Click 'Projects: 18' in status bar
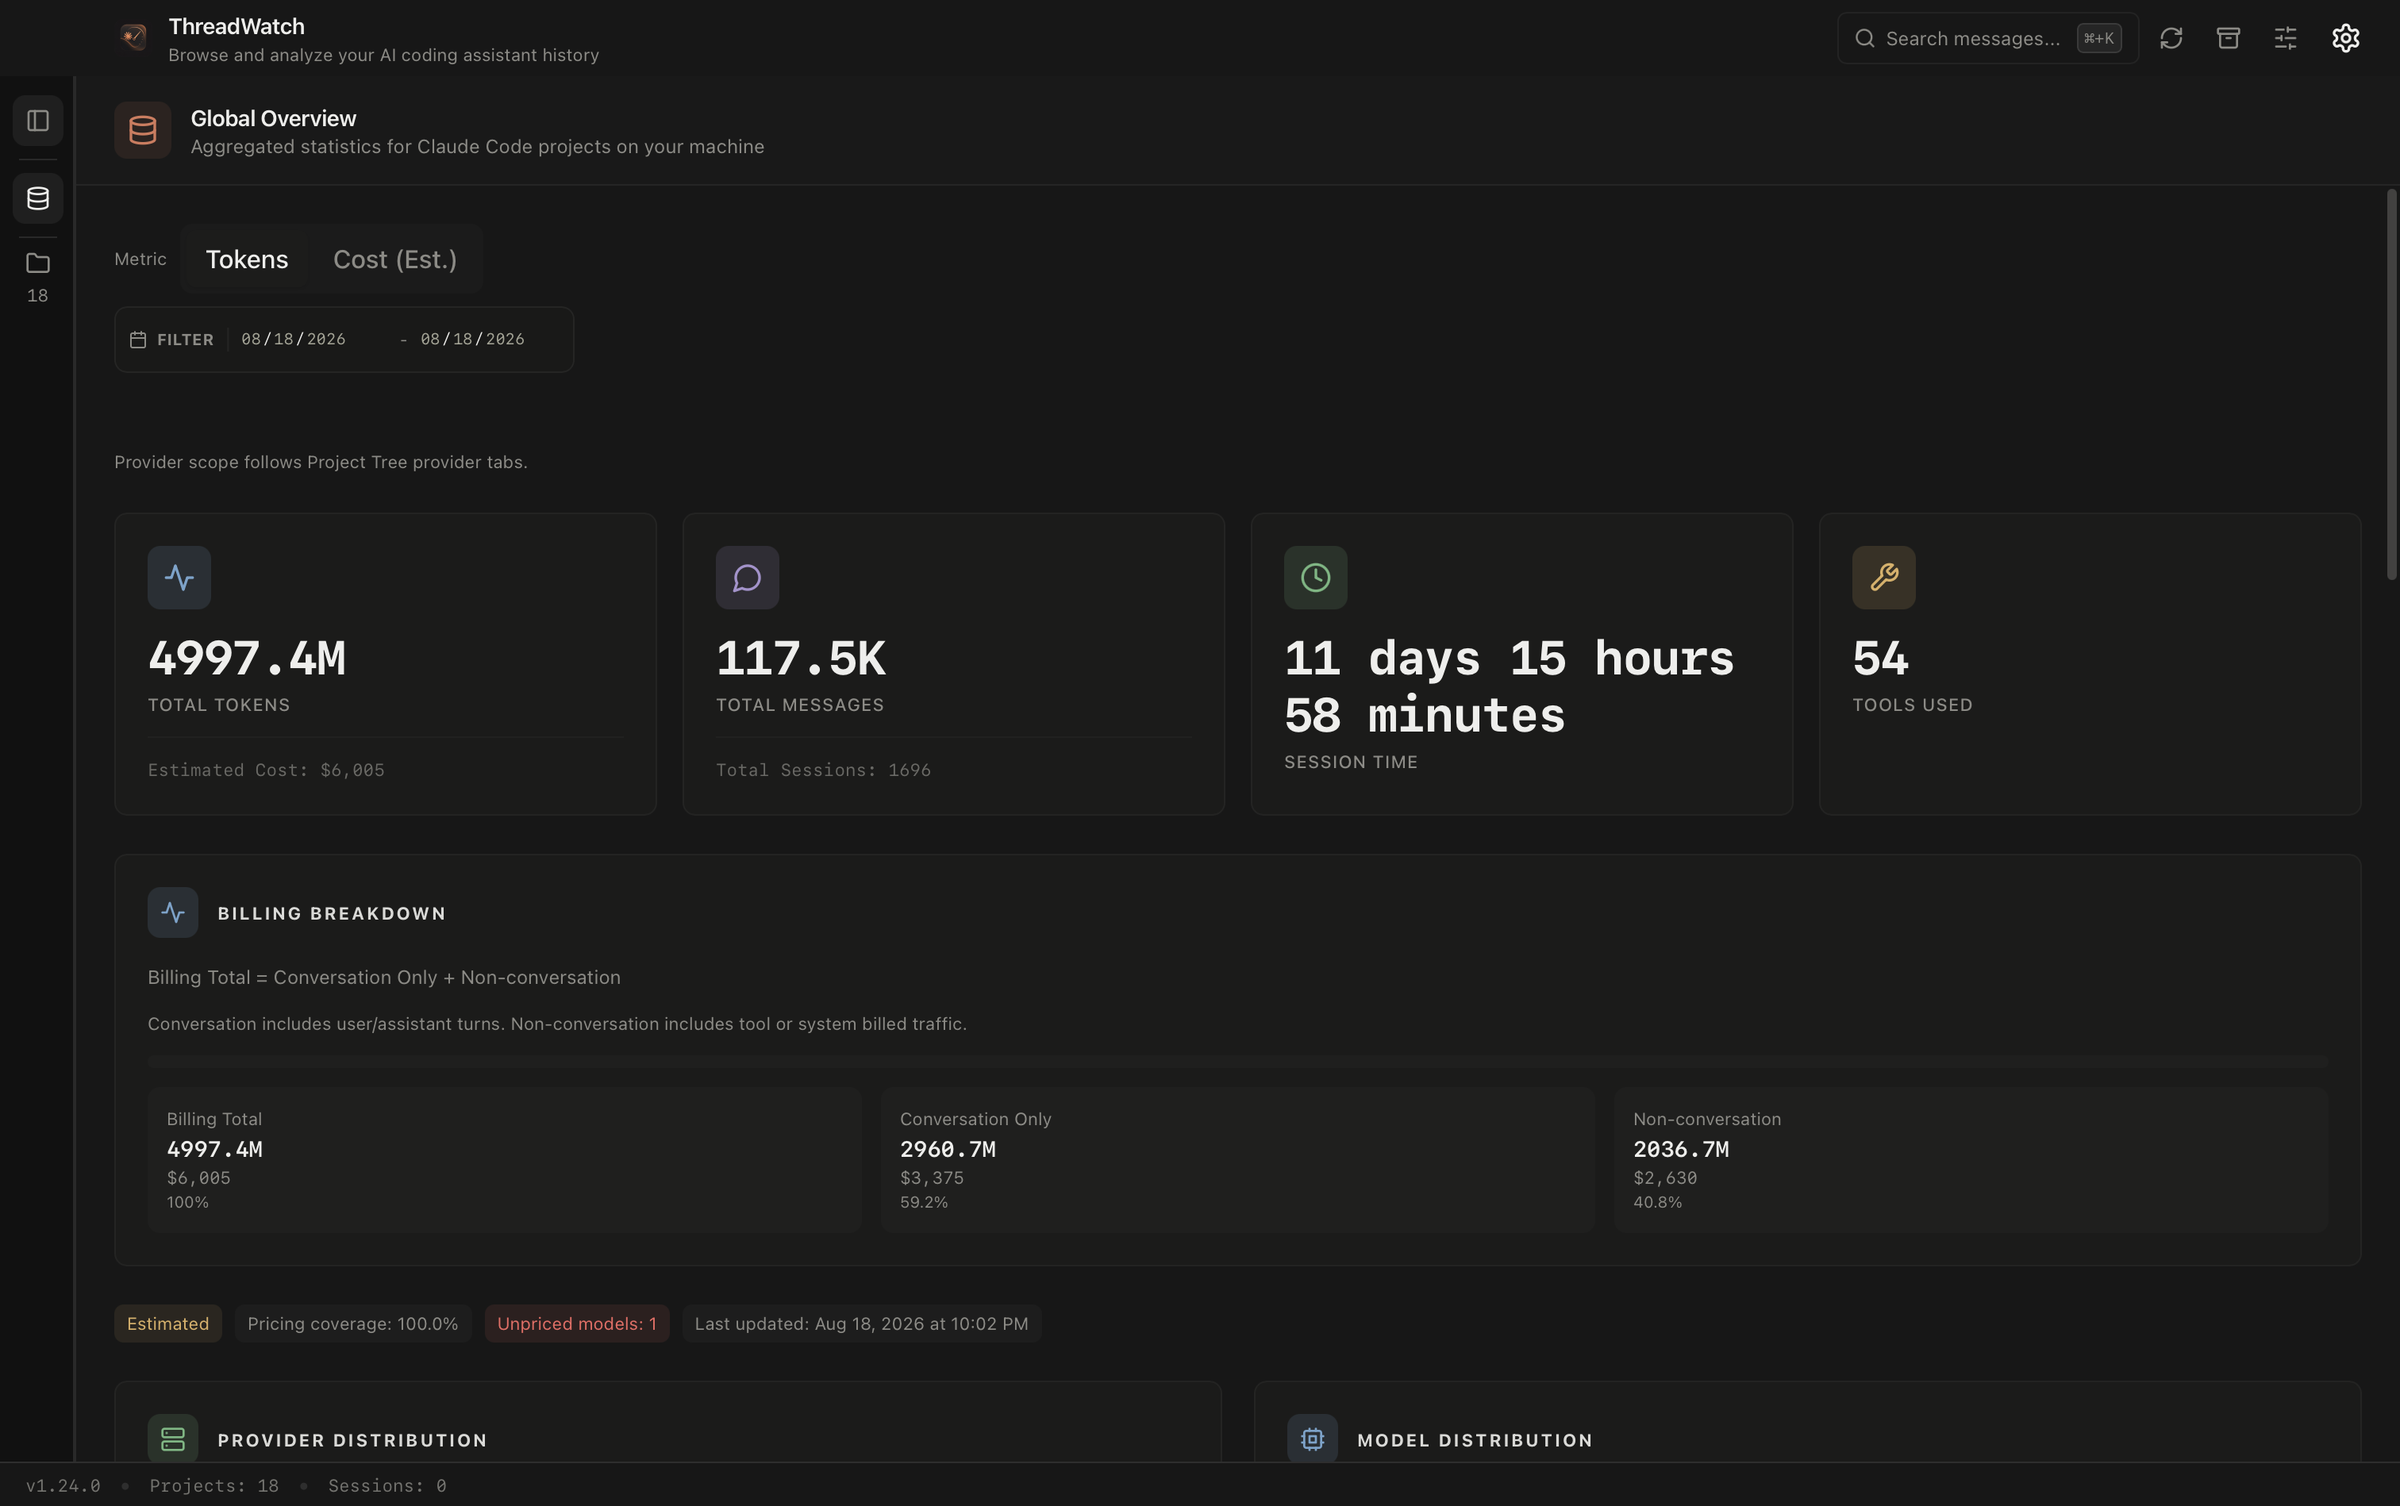 click(214, 1485)
